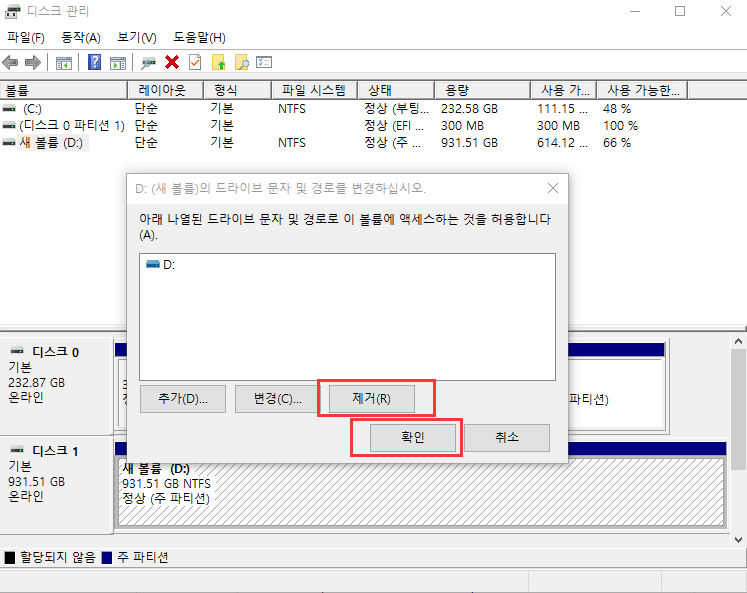Screen dimensions: 747x593
Task: Sort by the 볼륨 column header
Action: click(64, 90)
